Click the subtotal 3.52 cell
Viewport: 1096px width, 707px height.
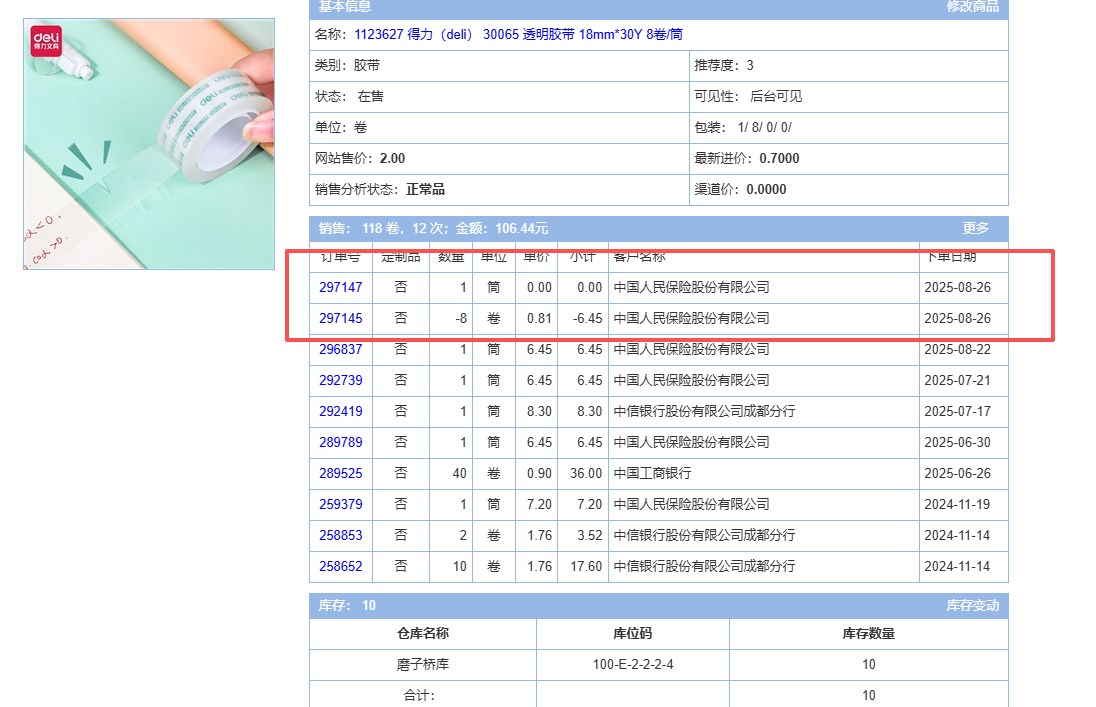[x=583, y=535]
